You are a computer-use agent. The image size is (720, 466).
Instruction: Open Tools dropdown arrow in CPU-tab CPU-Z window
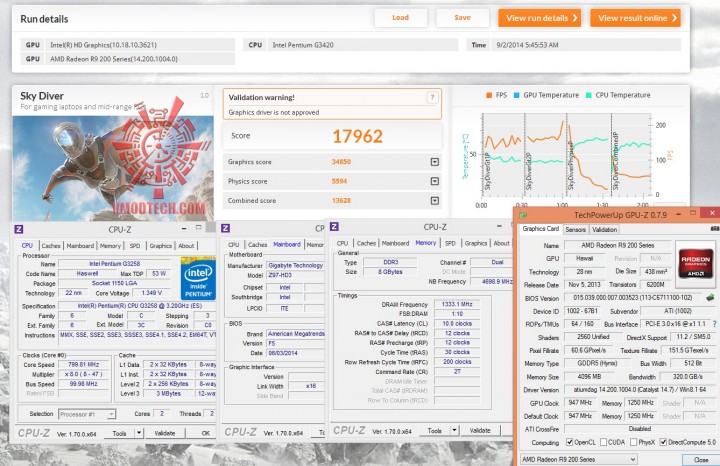pos(139,433)
